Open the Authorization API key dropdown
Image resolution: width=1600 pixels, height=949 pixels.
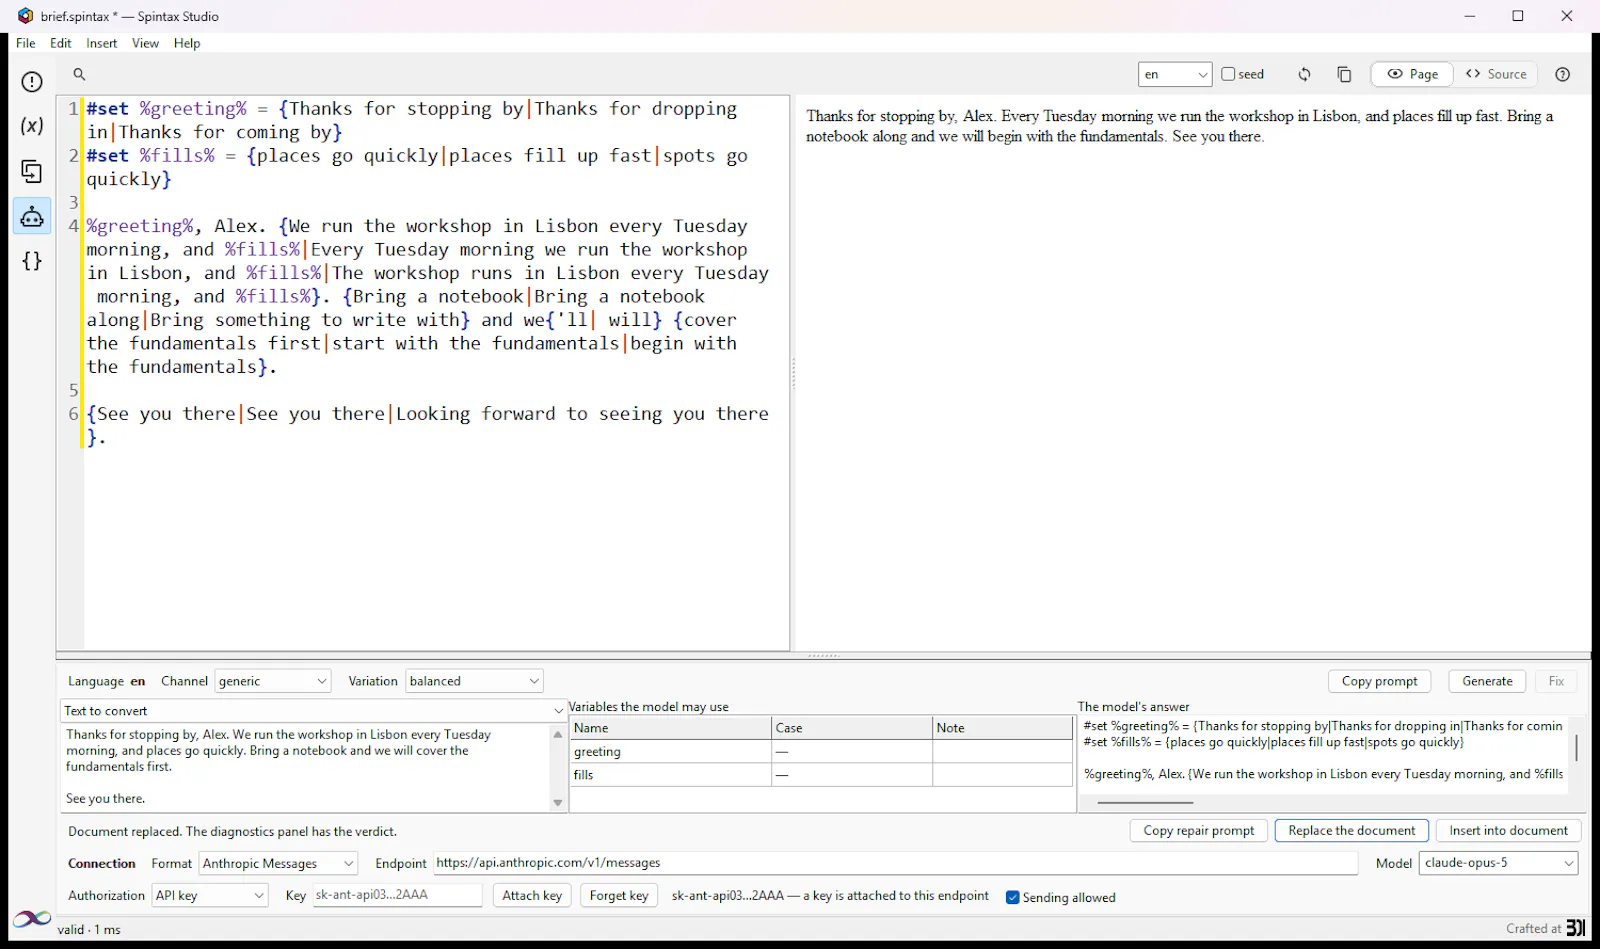click(210, 895)
